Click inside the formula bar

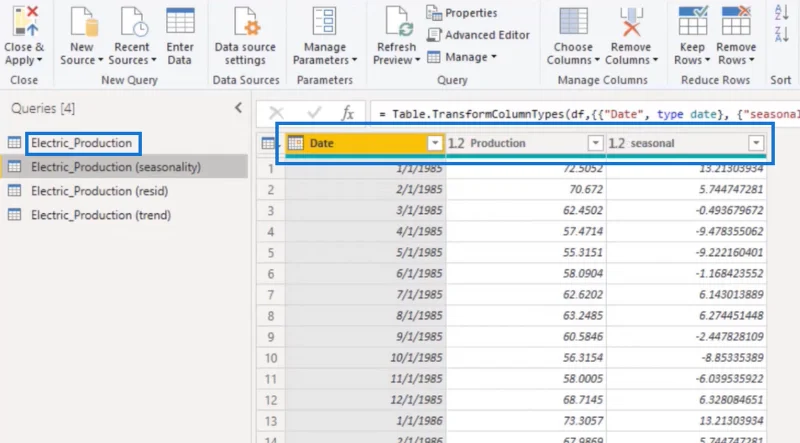[586, 114]
